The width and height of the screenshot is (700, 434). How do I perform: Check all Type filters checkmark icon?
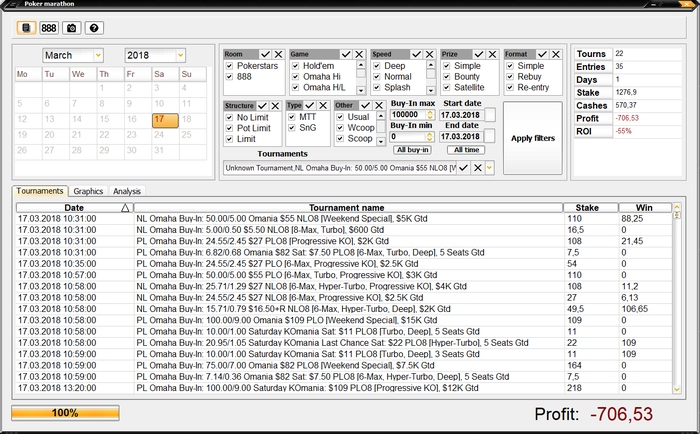tap(310, 105)
